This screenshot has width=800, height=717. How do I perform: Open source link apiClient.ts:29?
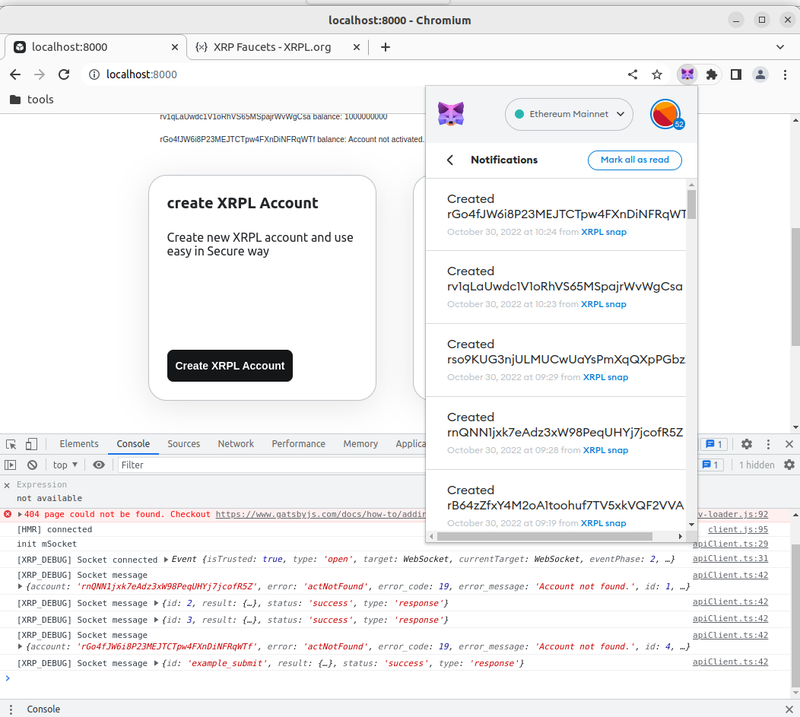730,544
